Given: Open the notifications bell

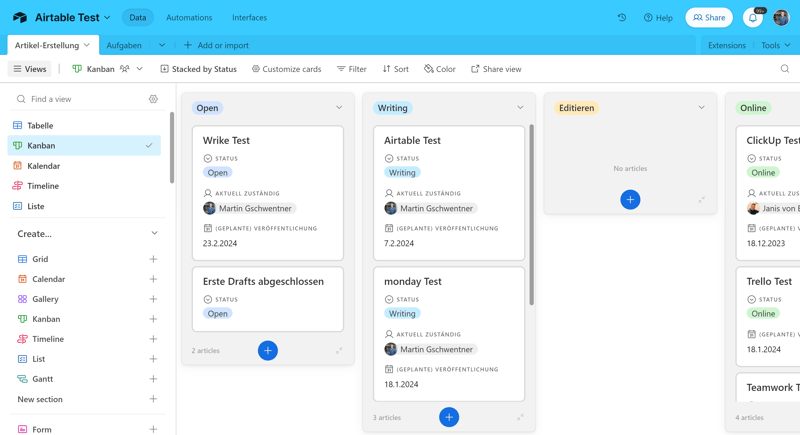Looking at the screenshot, I should point(753,17).
